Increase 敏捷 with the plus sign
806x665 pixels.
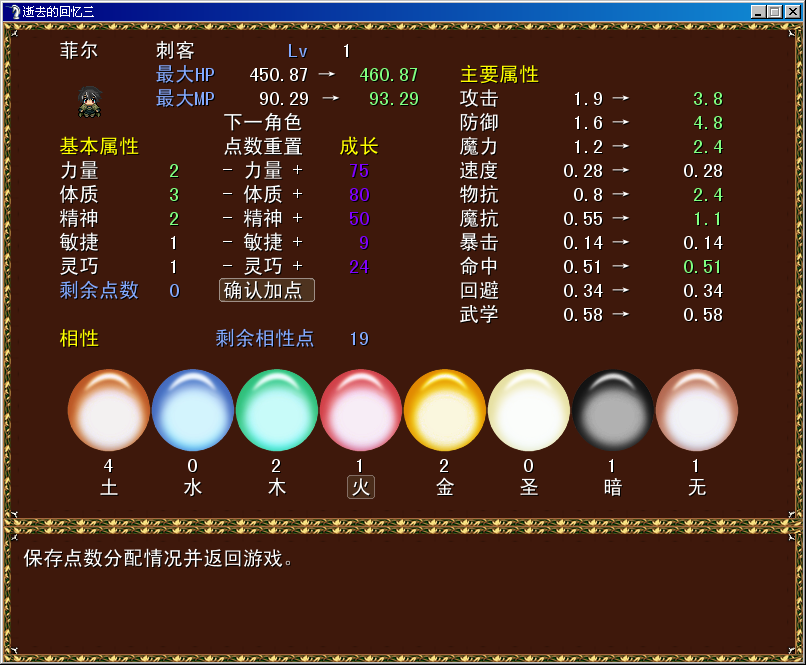coord(298,242)
